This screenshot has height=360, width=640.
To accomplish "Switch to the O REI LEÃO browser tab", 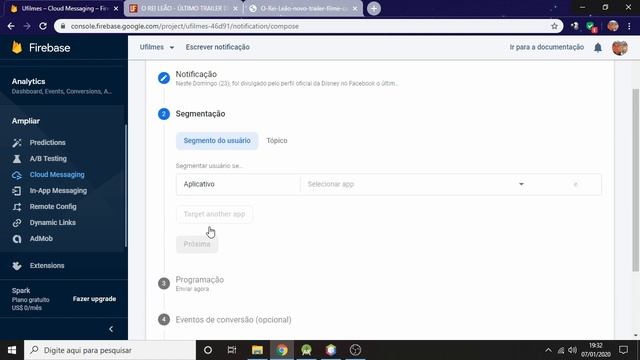I will [x=184, y=9].
